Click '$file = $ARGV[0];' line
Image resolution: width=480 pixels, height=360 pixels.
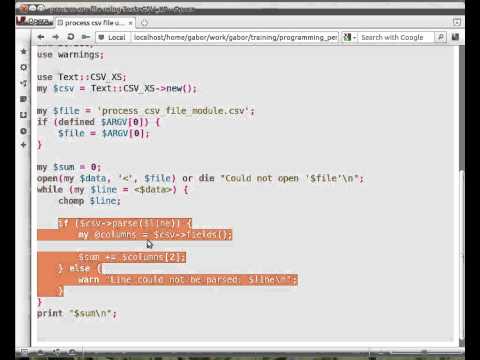pos(104,133)
